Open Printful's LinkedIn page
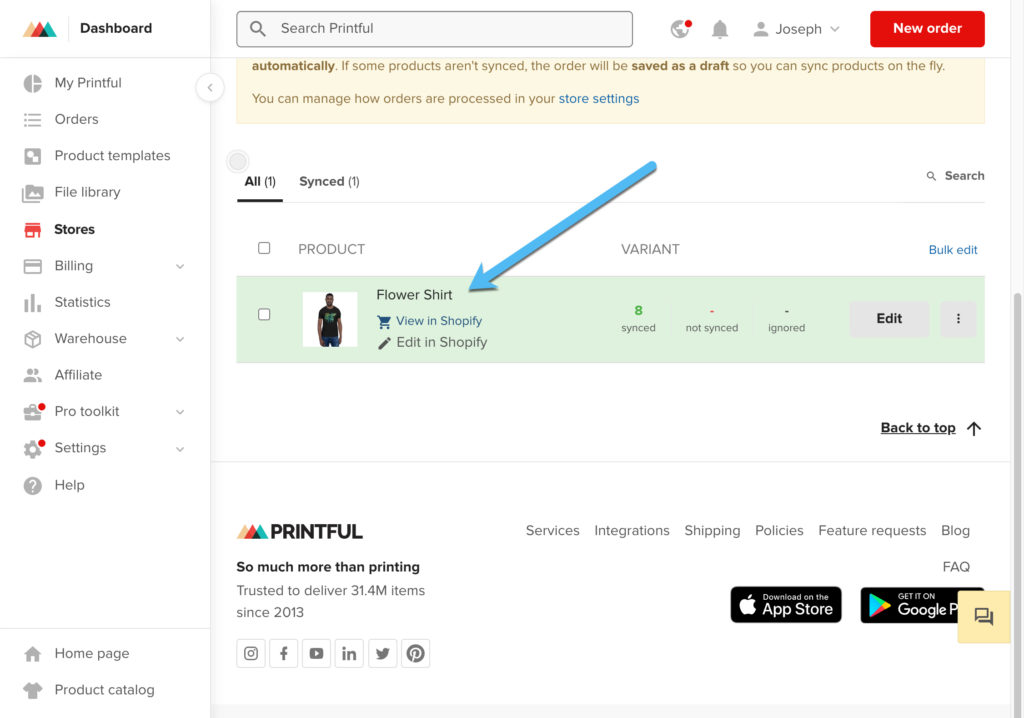The width and height of the screenshot is (1024, 718). coord(349,653)
